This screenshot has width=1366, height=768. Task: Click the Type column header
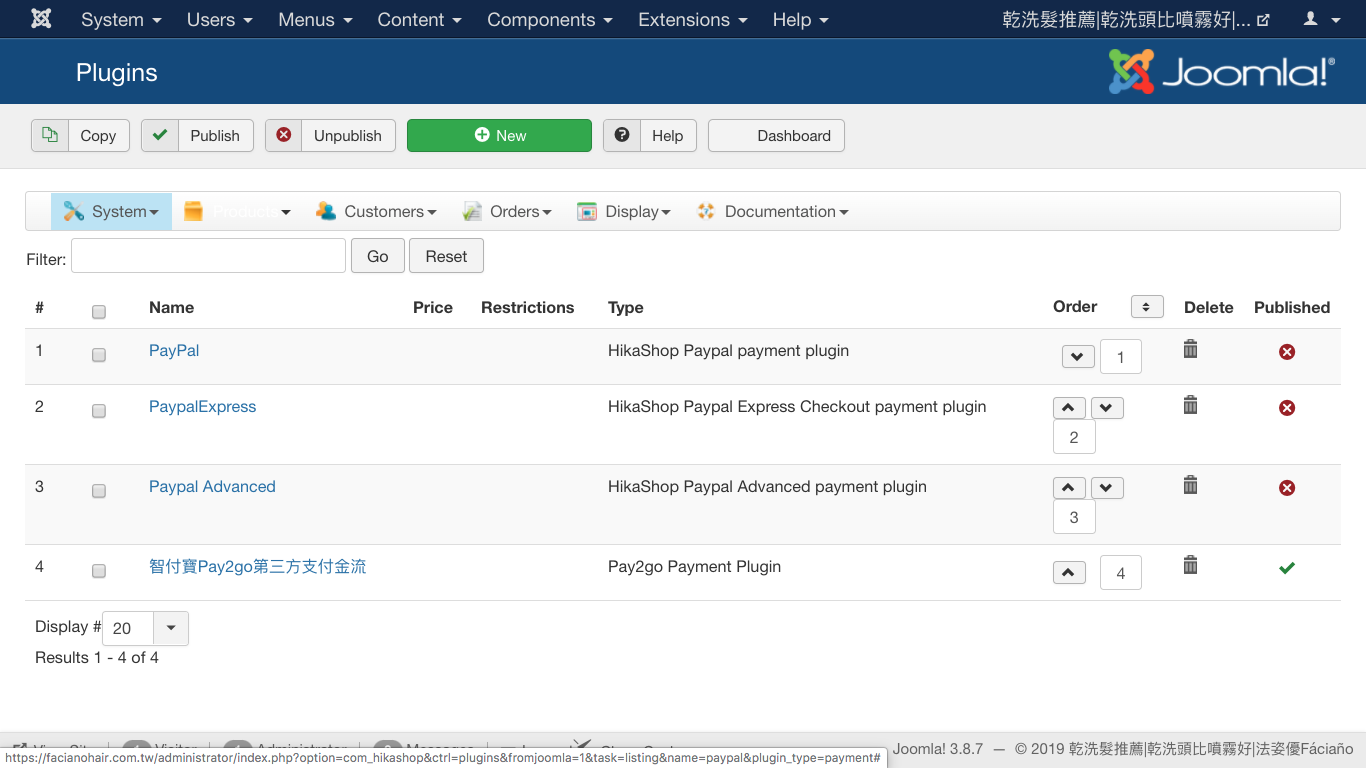626,307
